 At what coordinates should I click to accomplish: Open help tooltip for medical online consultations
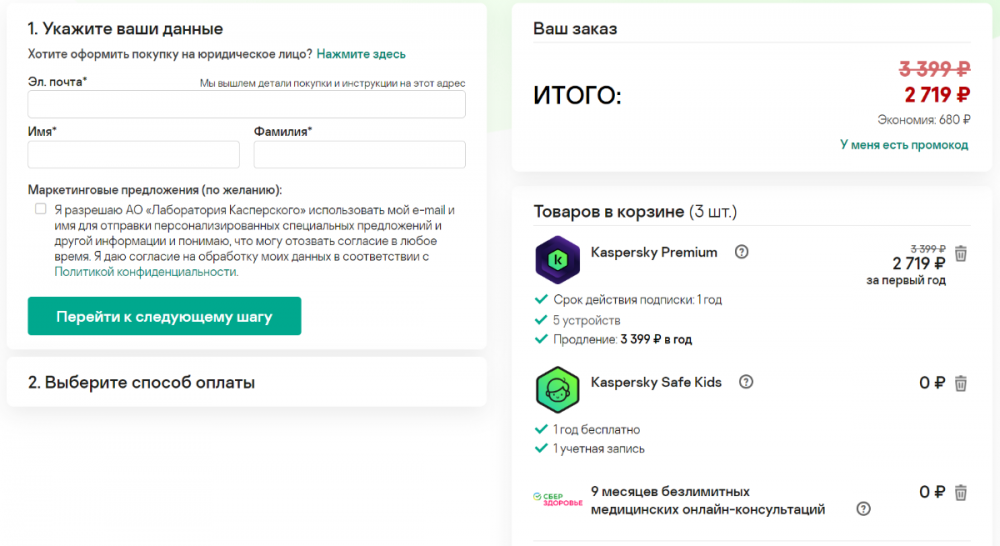(864, 509)
